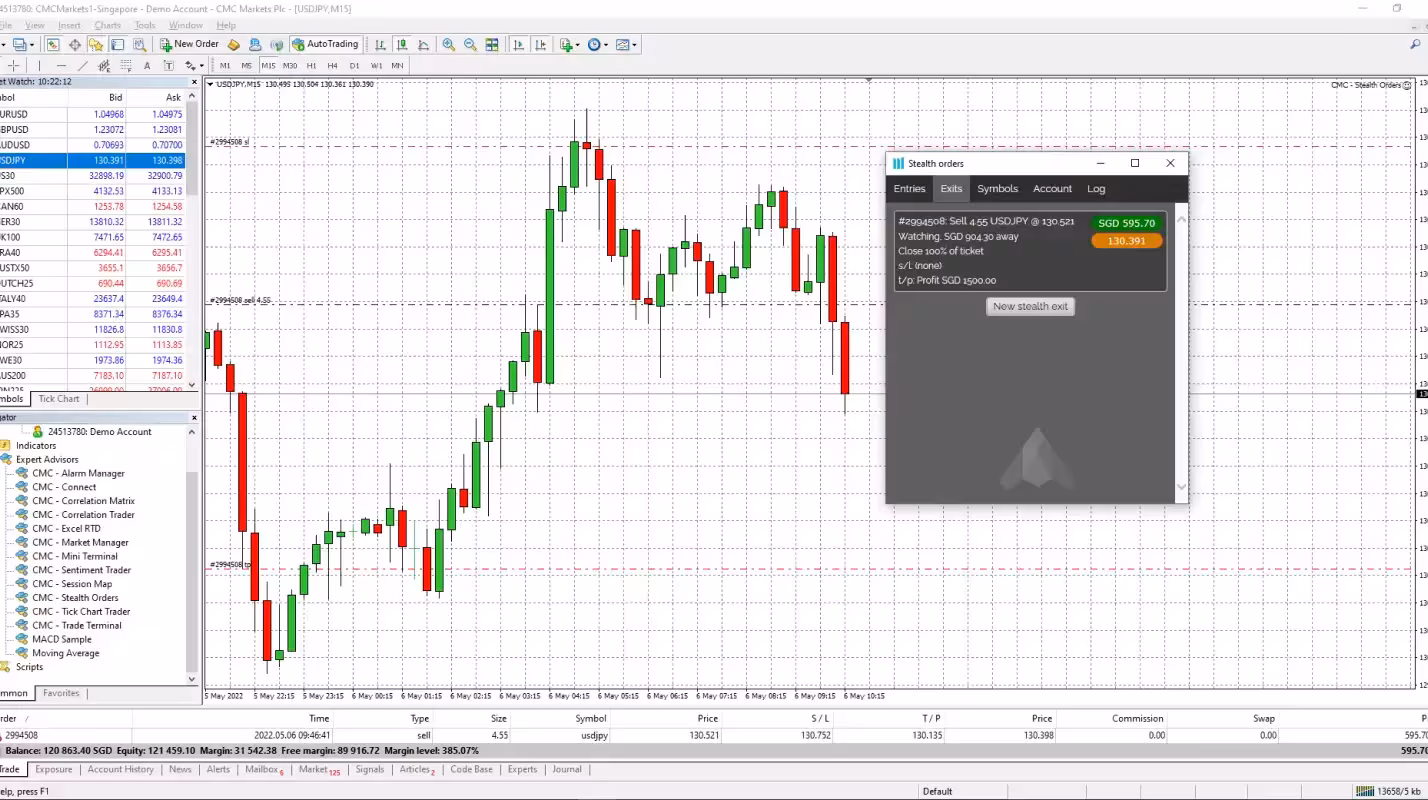Select CMC - Stealth Orders in Navigator
Screen dimensions: 1428x800
pos(75,598)
